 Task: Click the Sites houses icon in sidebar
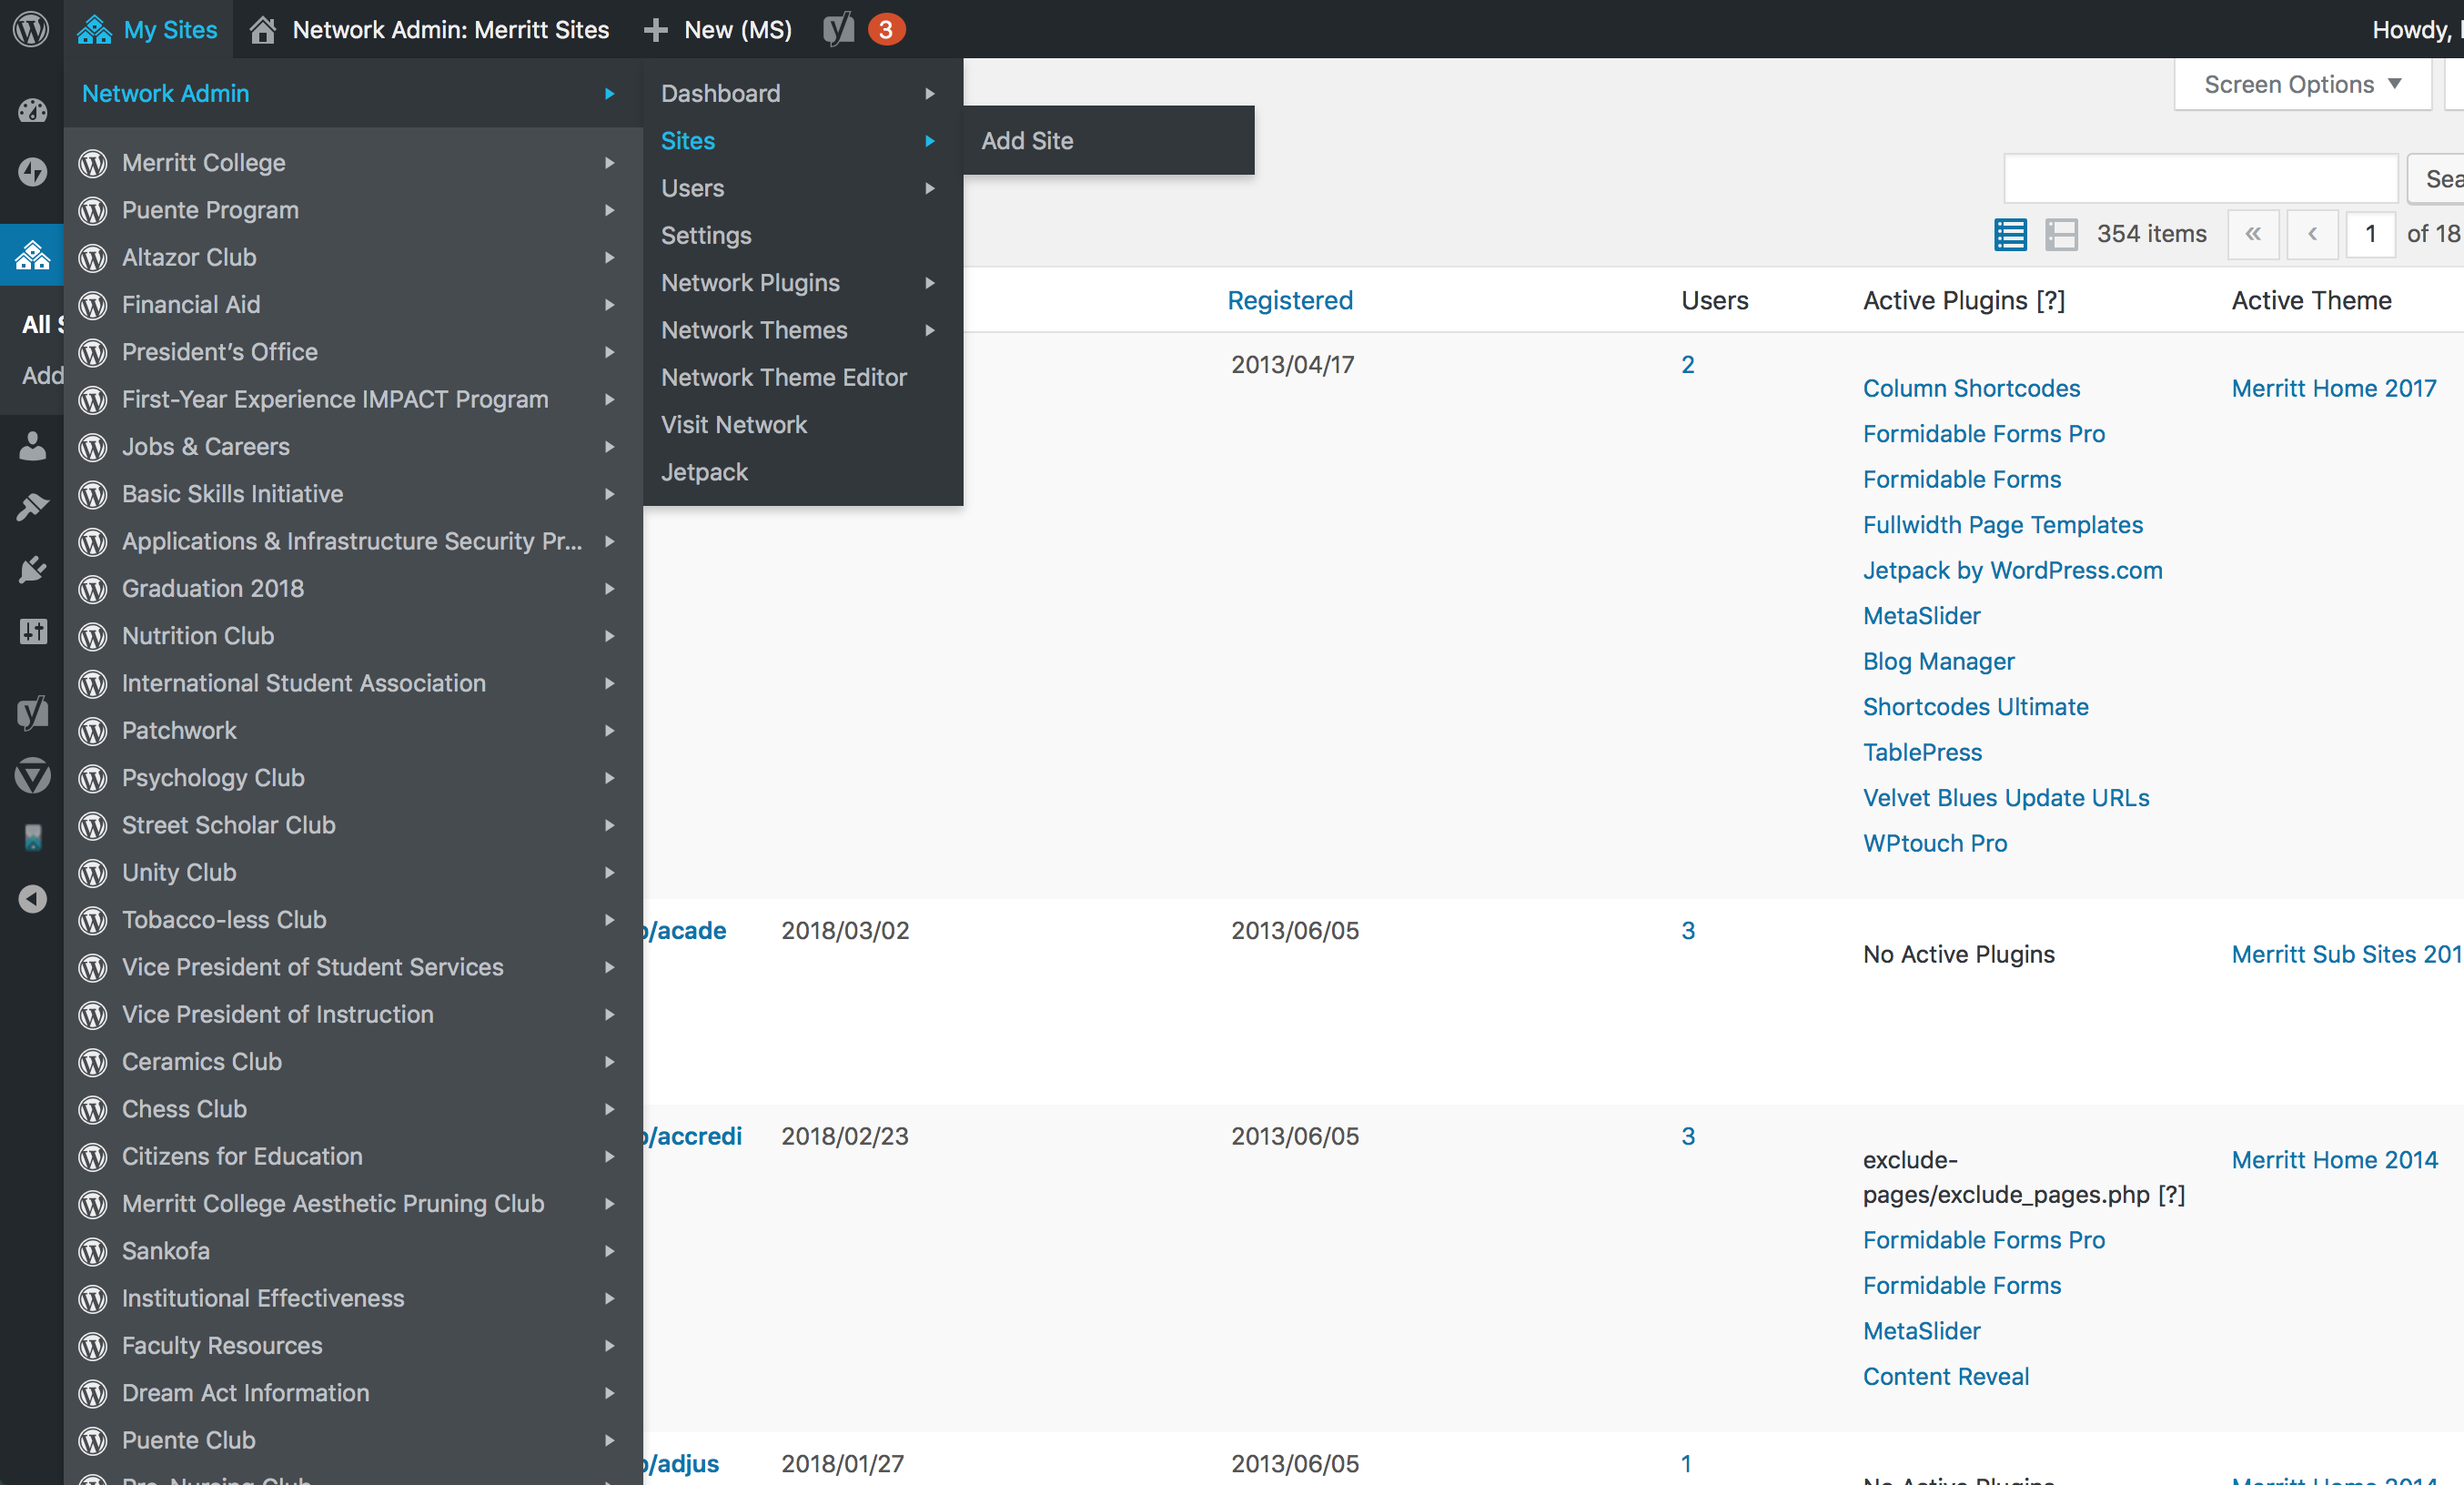pos(32,256)
